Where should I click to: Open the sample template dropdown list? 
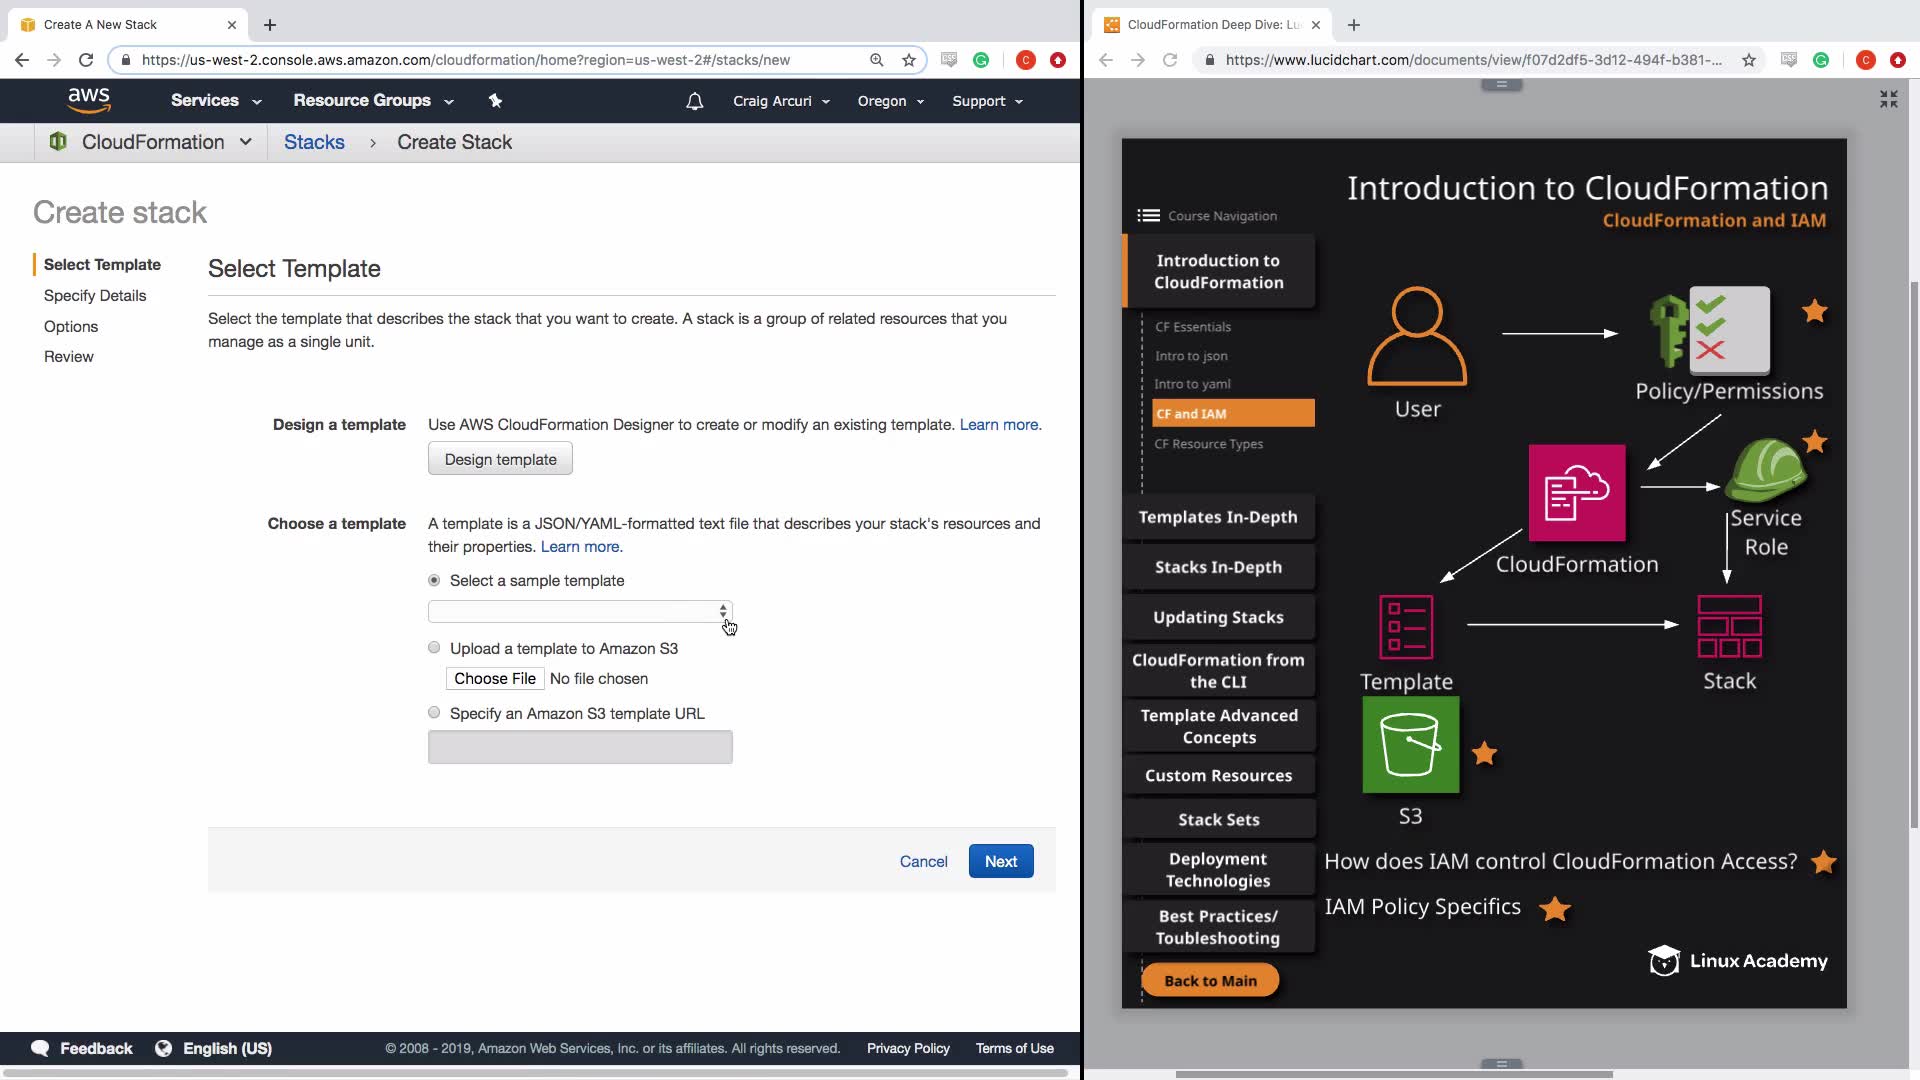[580, 612]
